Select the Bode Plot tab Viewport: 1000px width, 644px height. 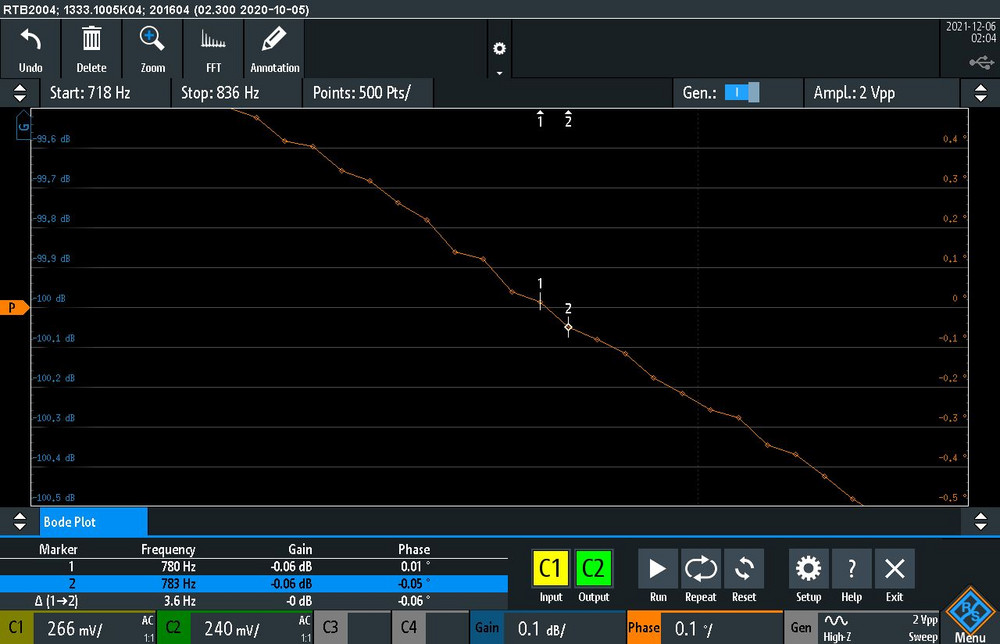tap(93, 522)
